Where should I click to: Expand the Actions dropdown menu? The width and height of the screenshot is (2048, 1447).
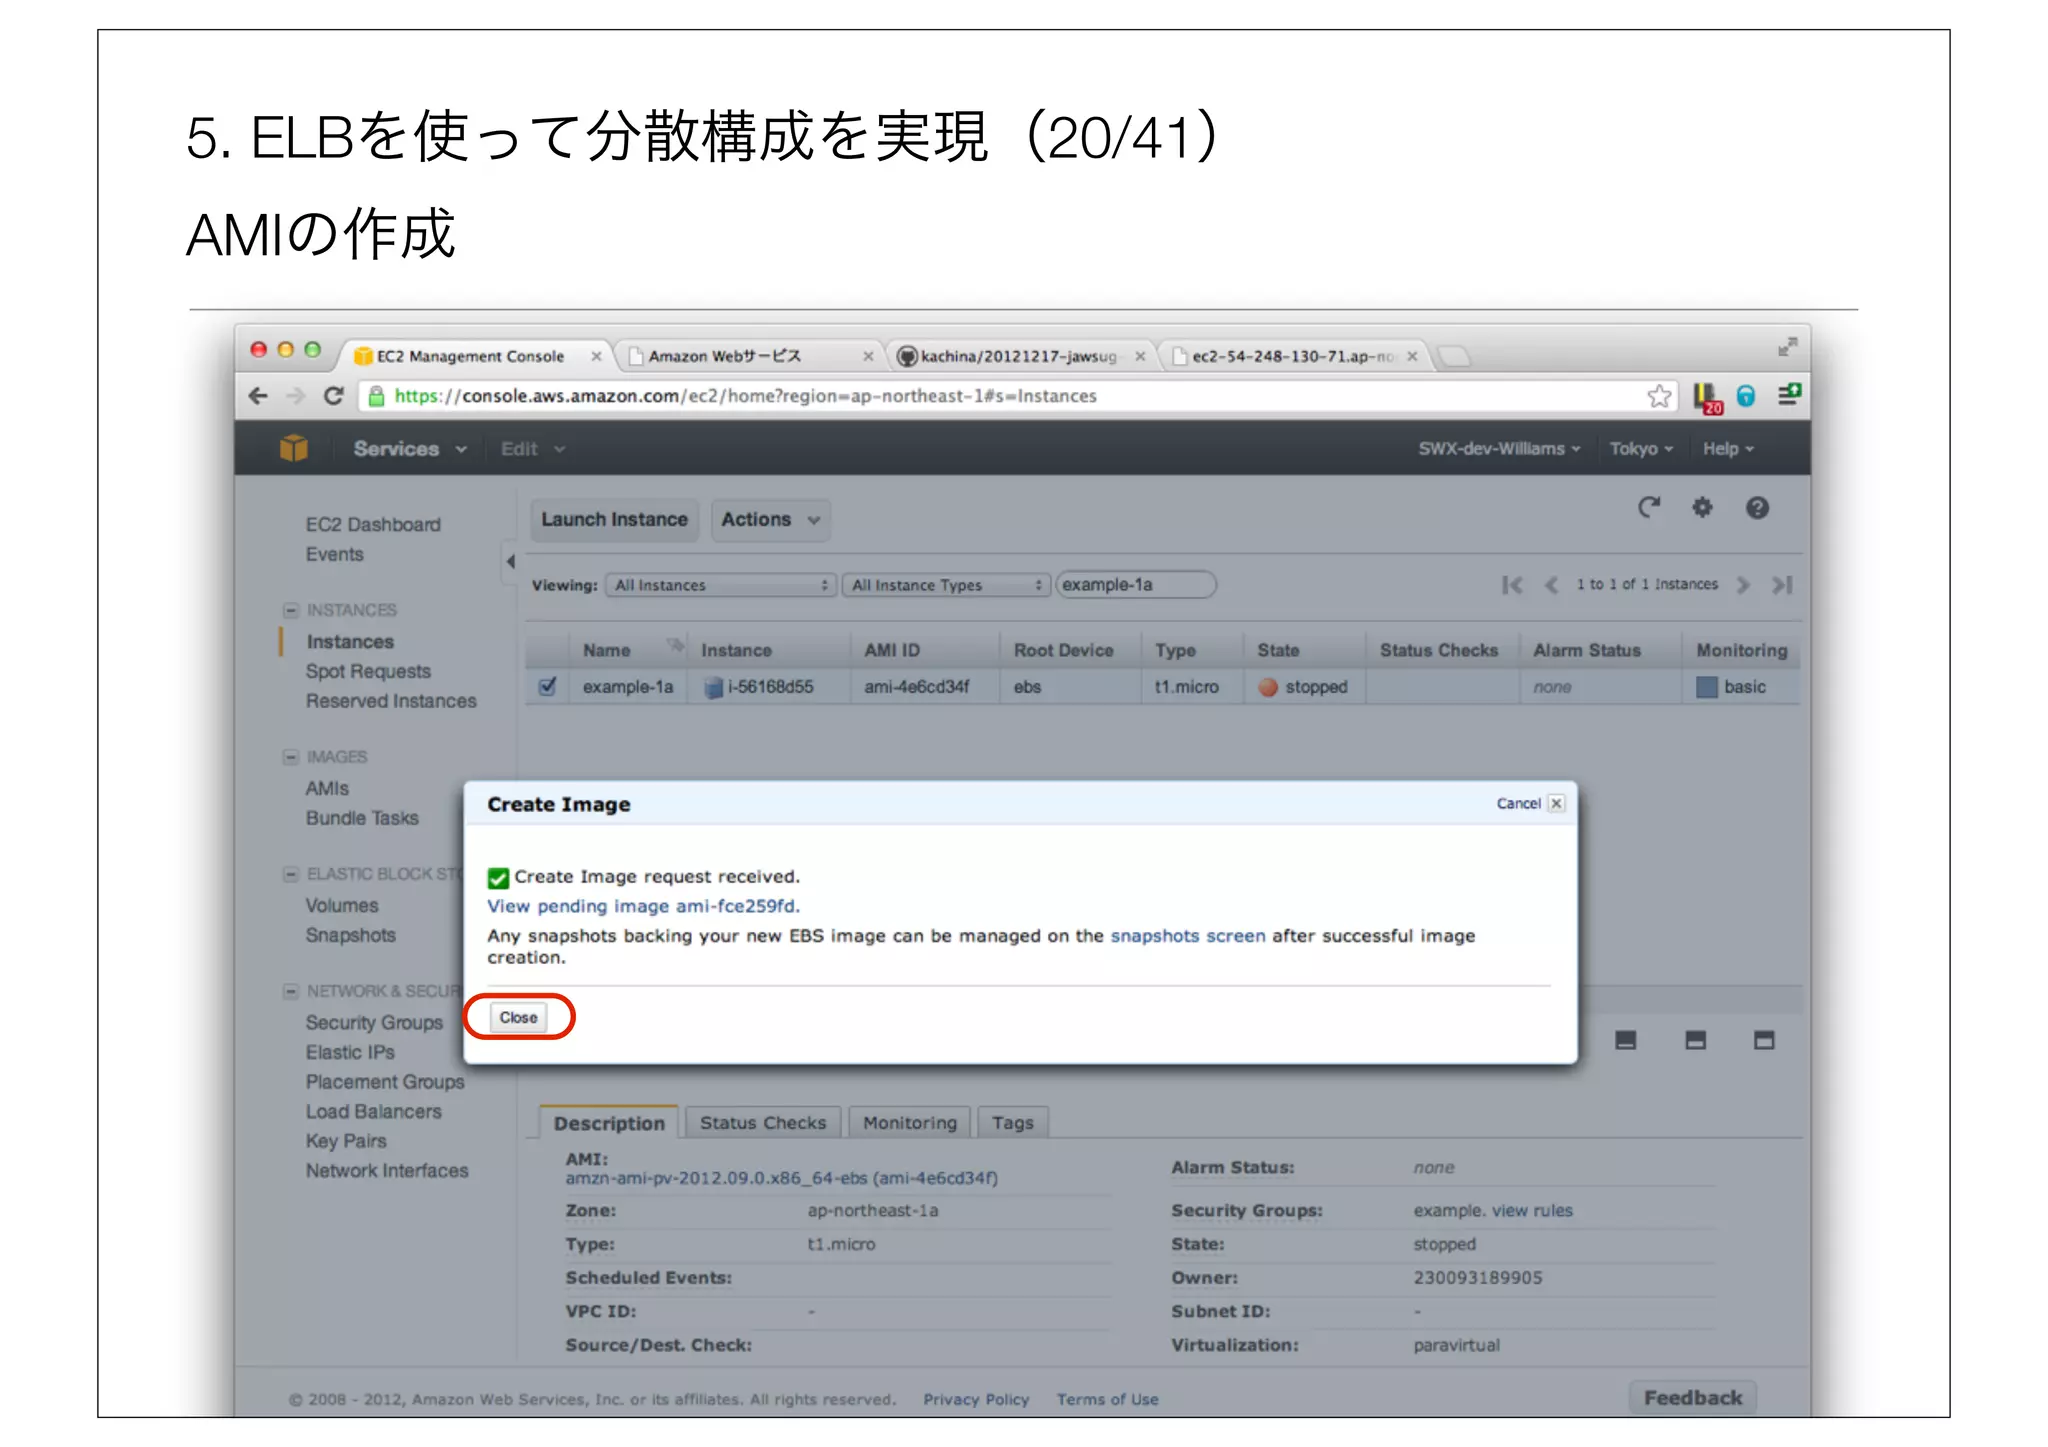(770, 520)
